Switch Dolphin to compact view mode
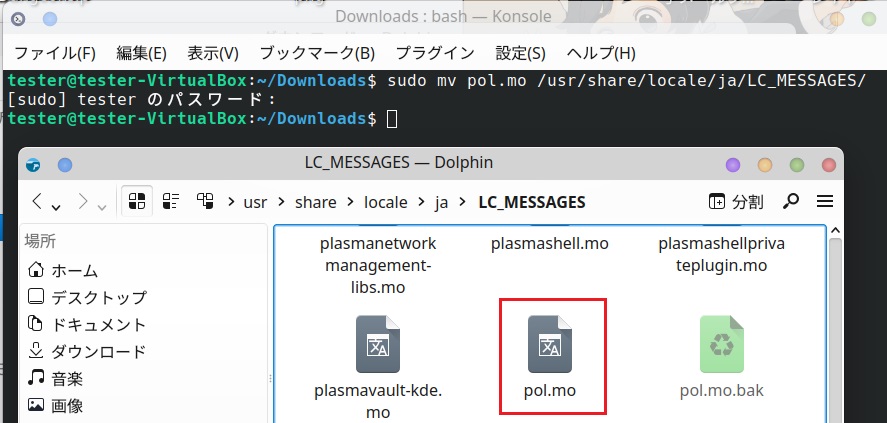887x423 pixels. 171,201
